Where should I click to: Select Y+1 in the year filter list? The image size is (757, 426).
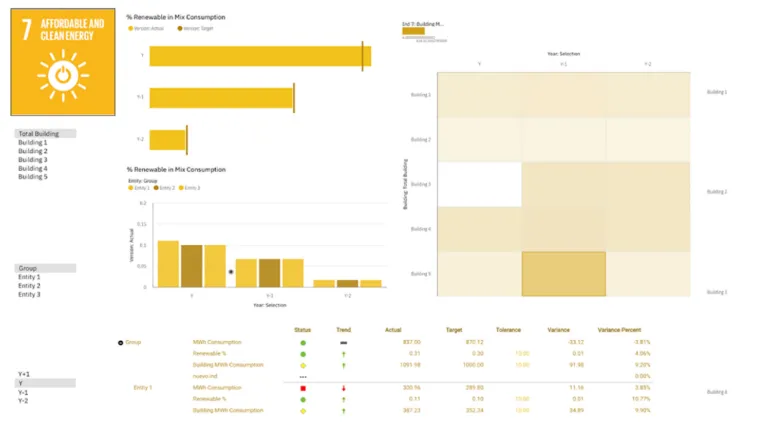click(24, 374)
